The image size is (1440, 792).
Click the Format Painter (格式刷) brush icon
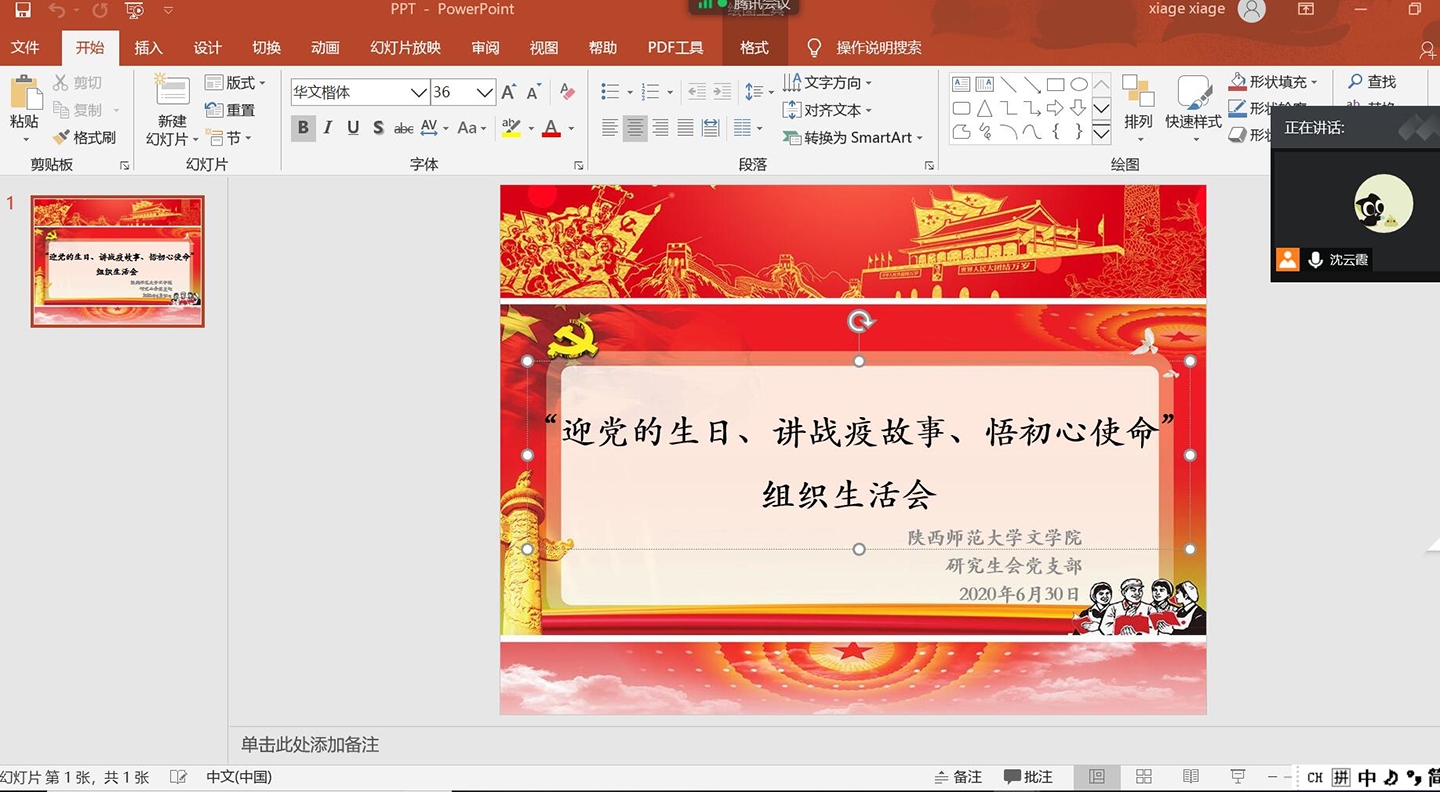(x=62, y=137)
